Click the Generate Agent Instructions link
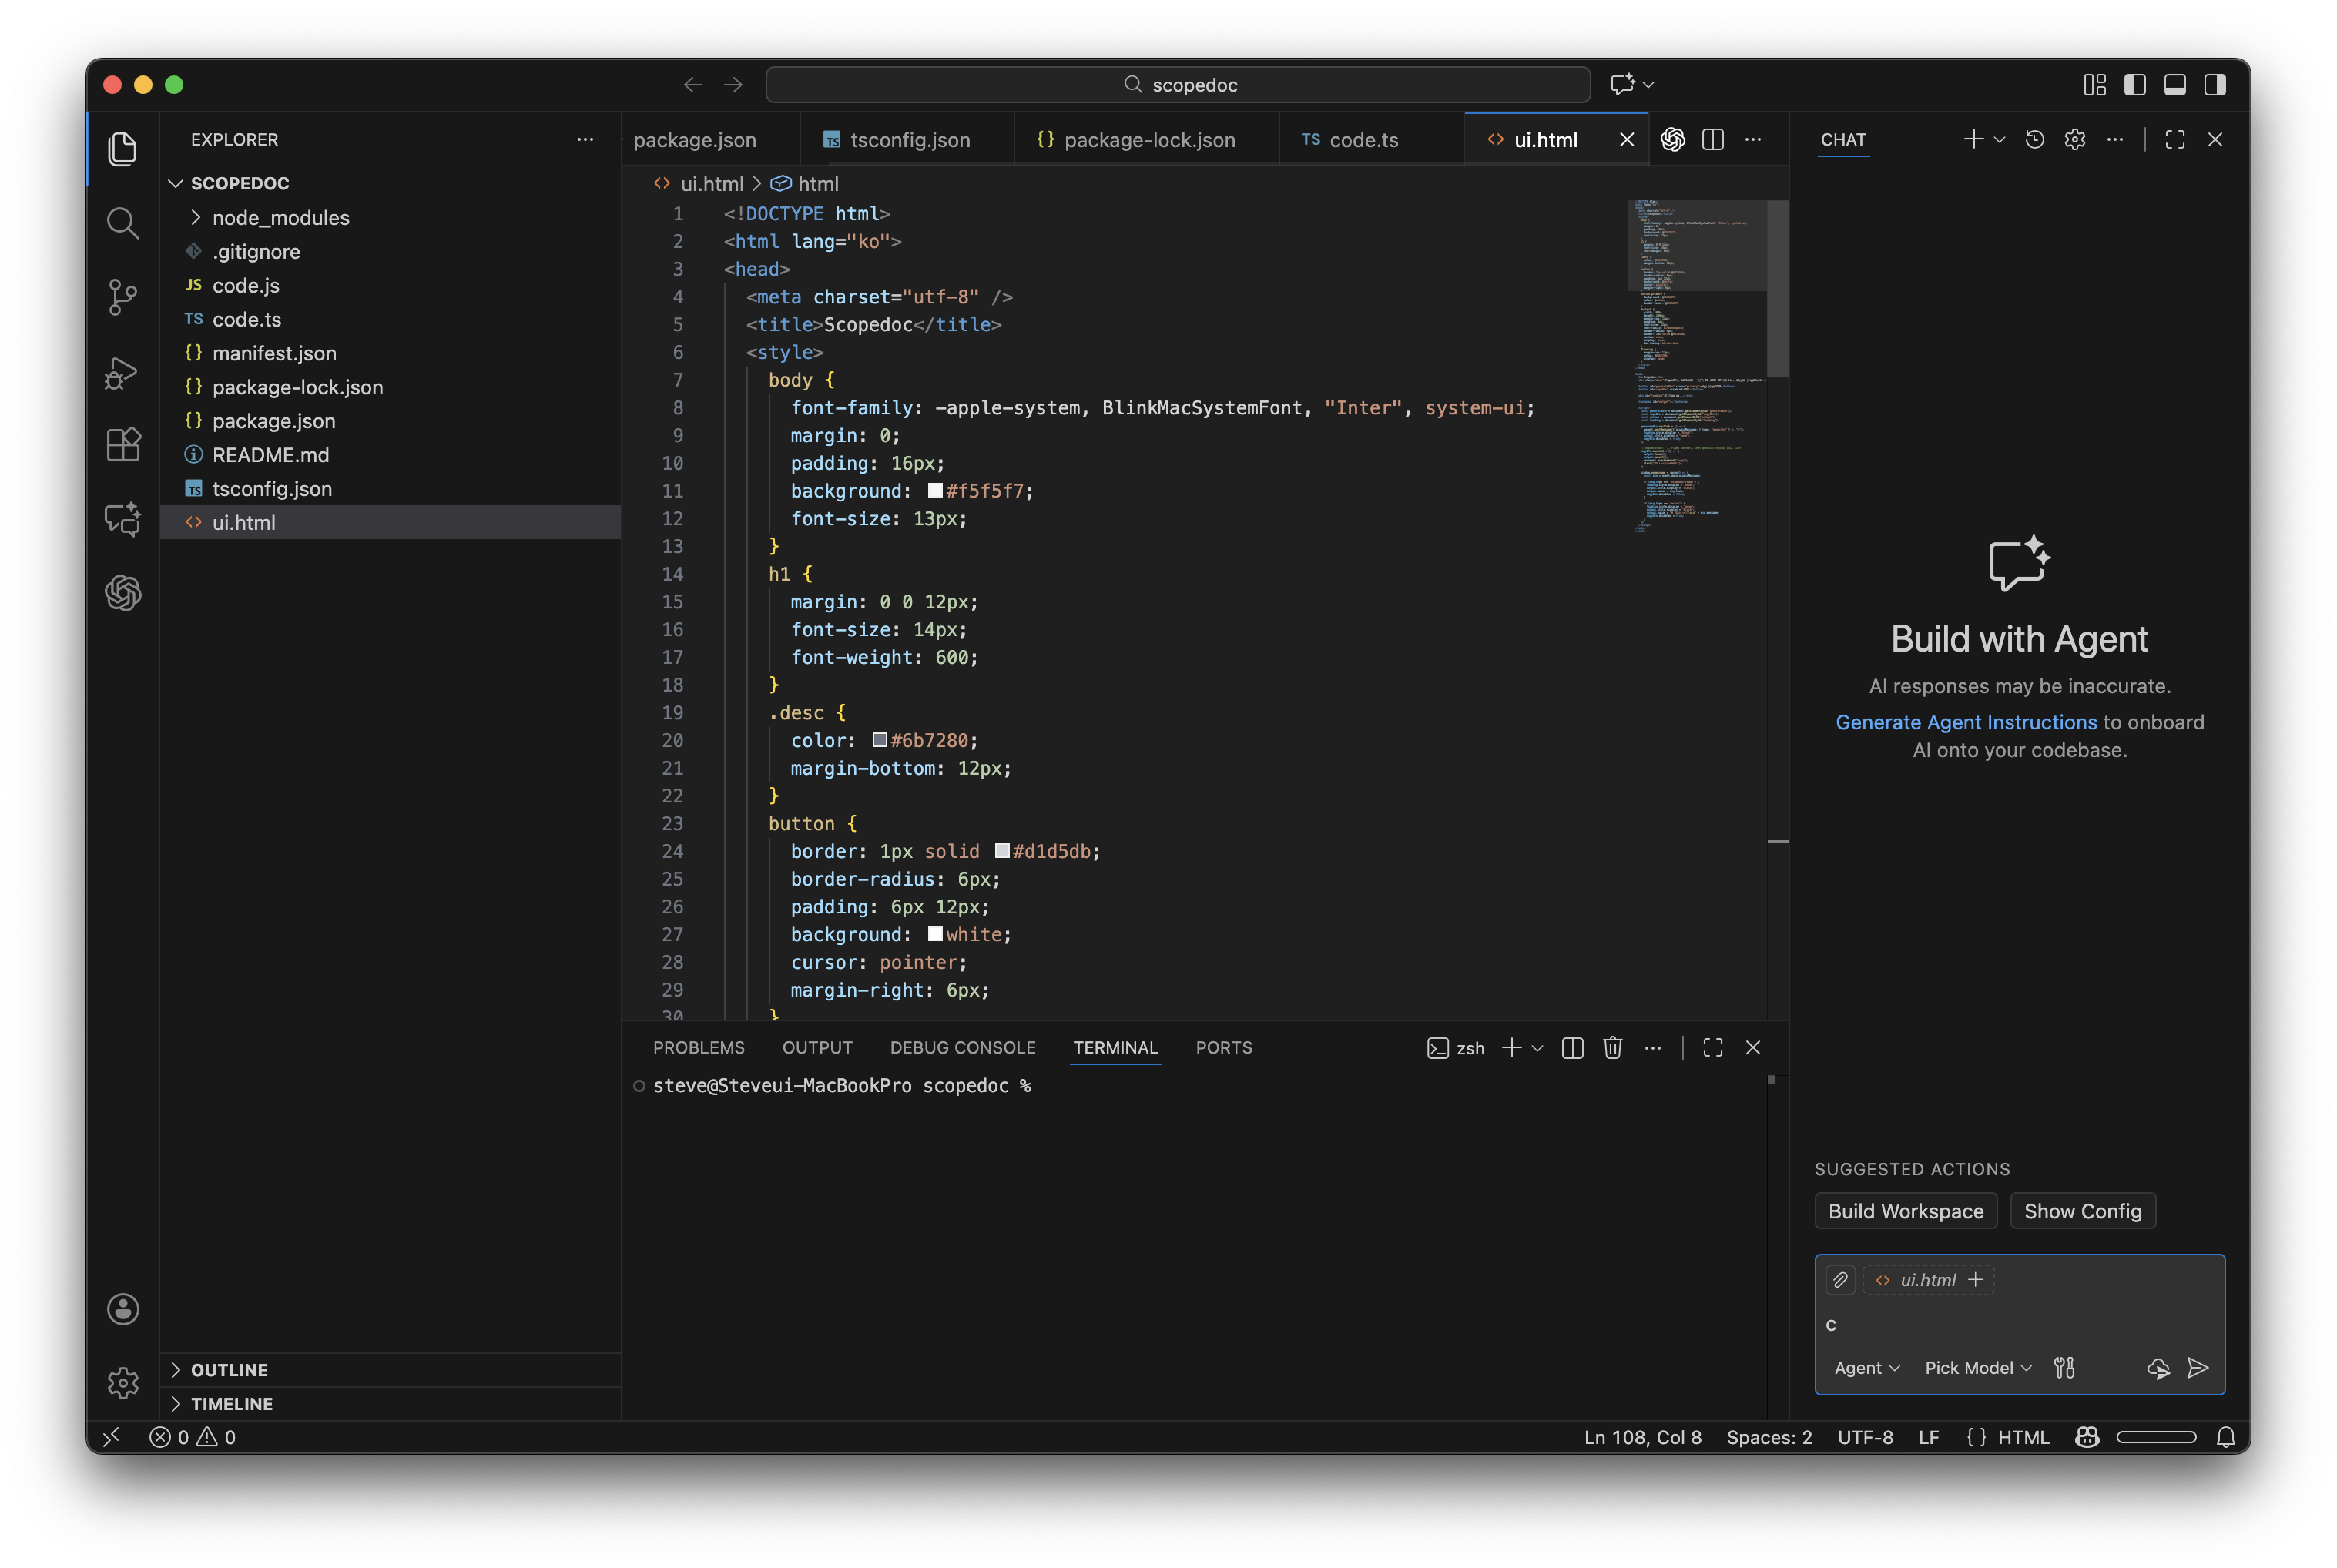The image size is (2337, 1568). [1965, 722]
